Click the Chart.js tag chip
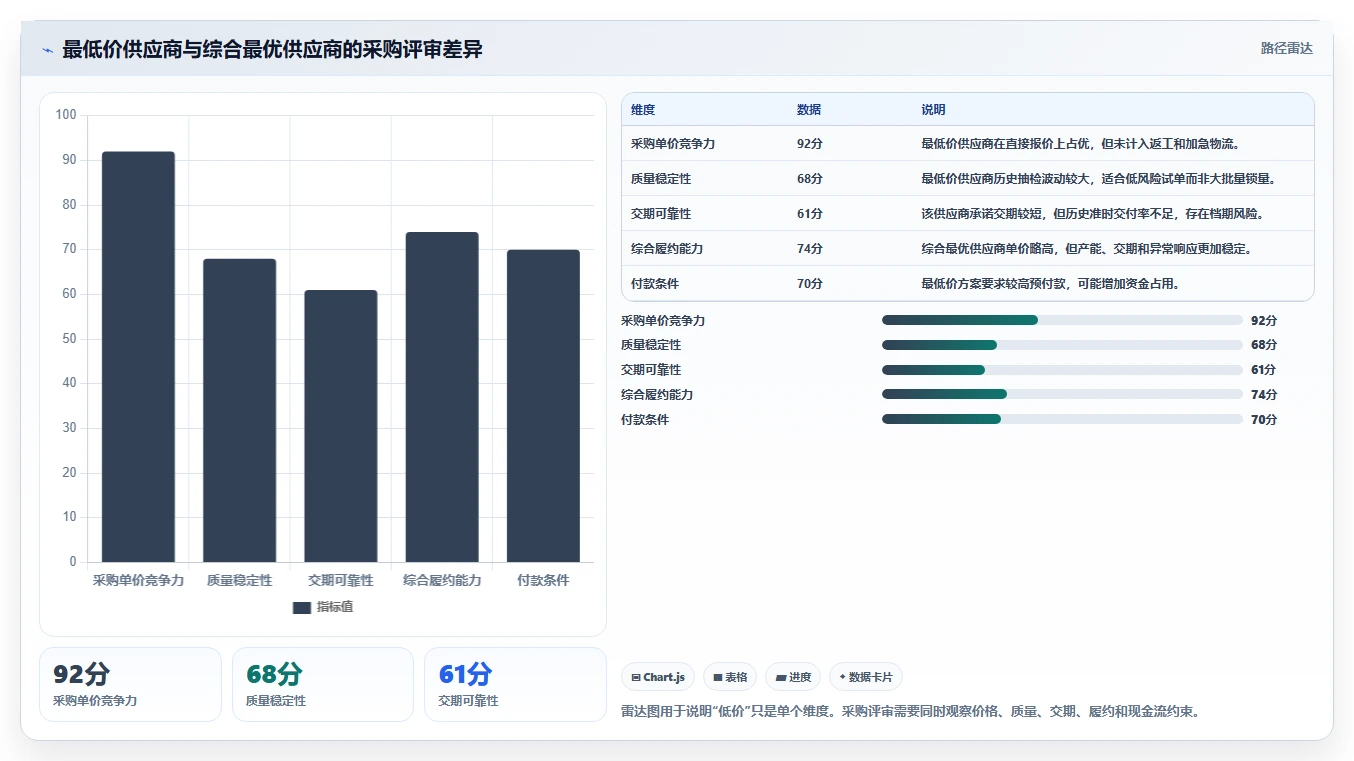Screen dimensions: 1354x761 (658, 677)
